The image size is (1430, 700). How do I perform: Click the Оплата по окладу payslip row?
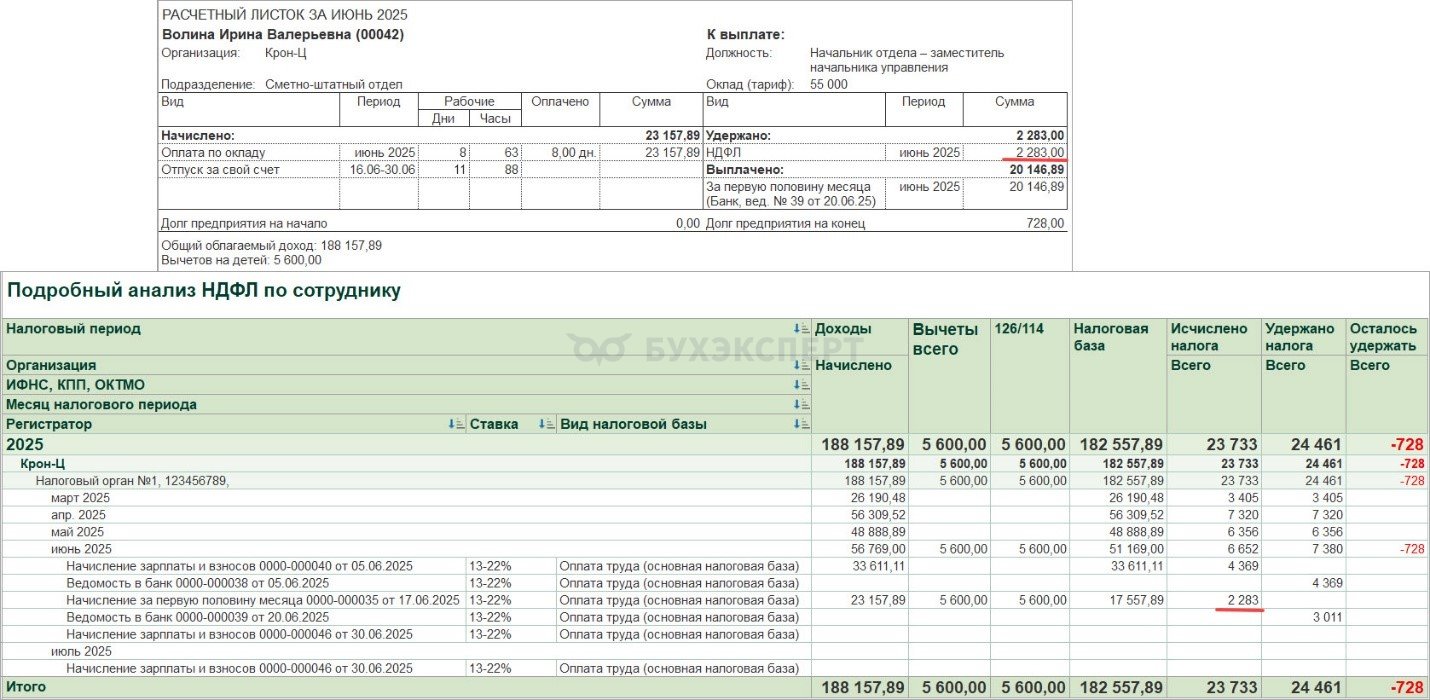[x=431, y=153]
